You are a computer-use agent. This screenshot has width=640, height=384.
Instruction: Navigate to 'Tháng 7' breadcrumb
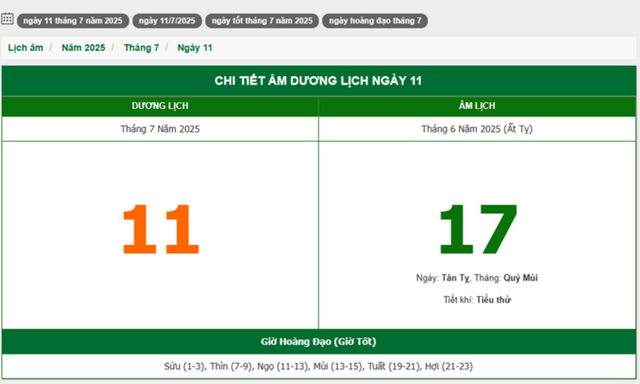click(x=141, y=48)
